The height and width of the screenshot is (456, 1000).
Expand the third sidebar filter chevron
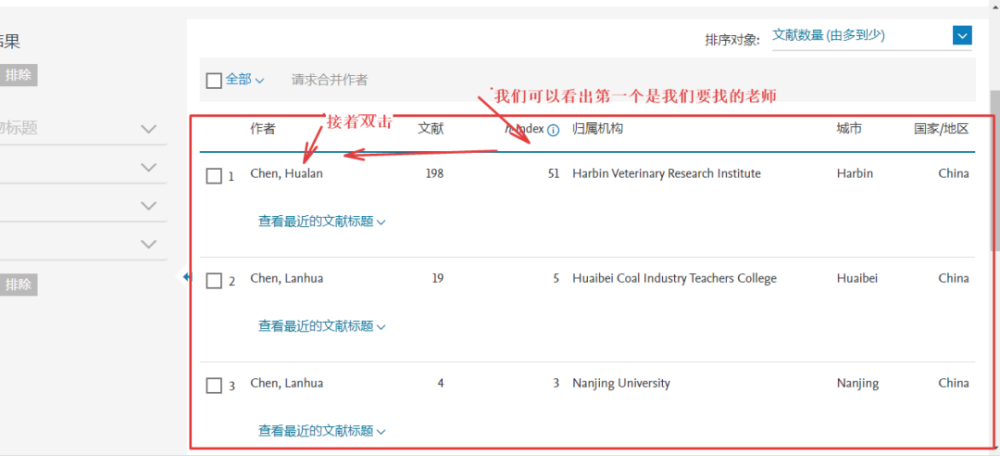pos(149,206)
